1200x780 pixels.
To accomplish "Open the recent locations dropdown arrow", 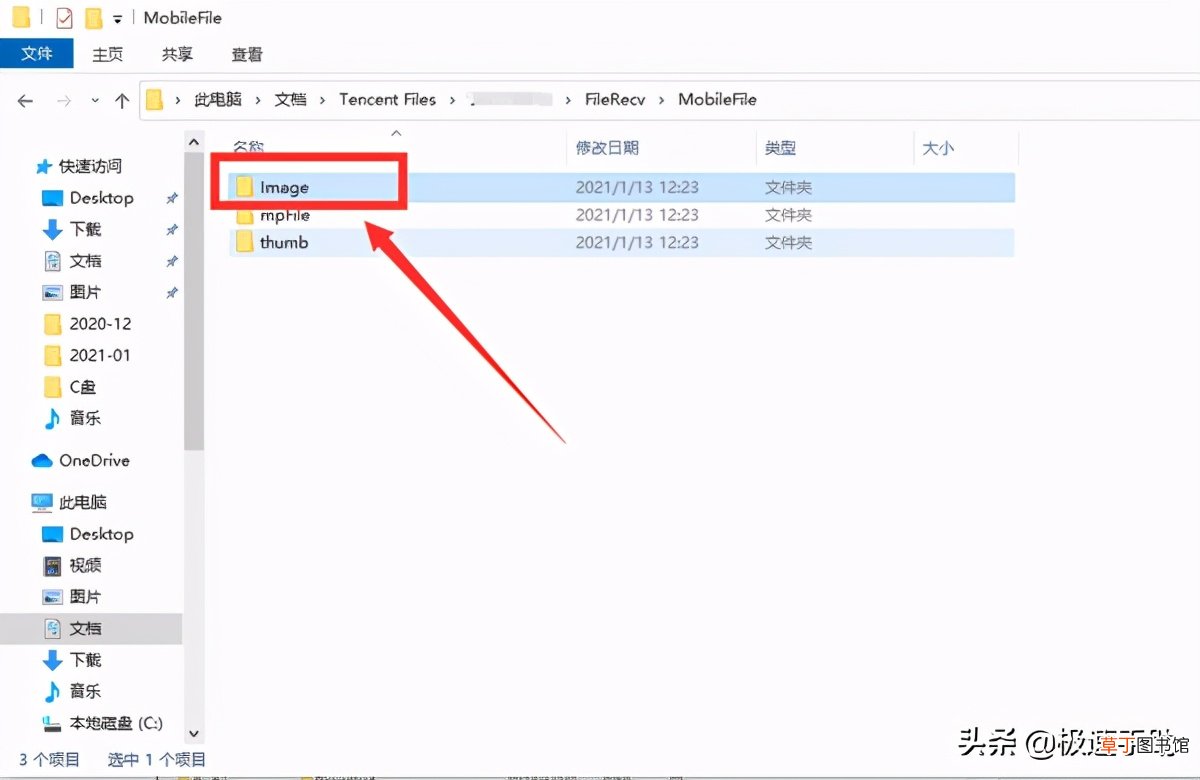I will [95, 100].
